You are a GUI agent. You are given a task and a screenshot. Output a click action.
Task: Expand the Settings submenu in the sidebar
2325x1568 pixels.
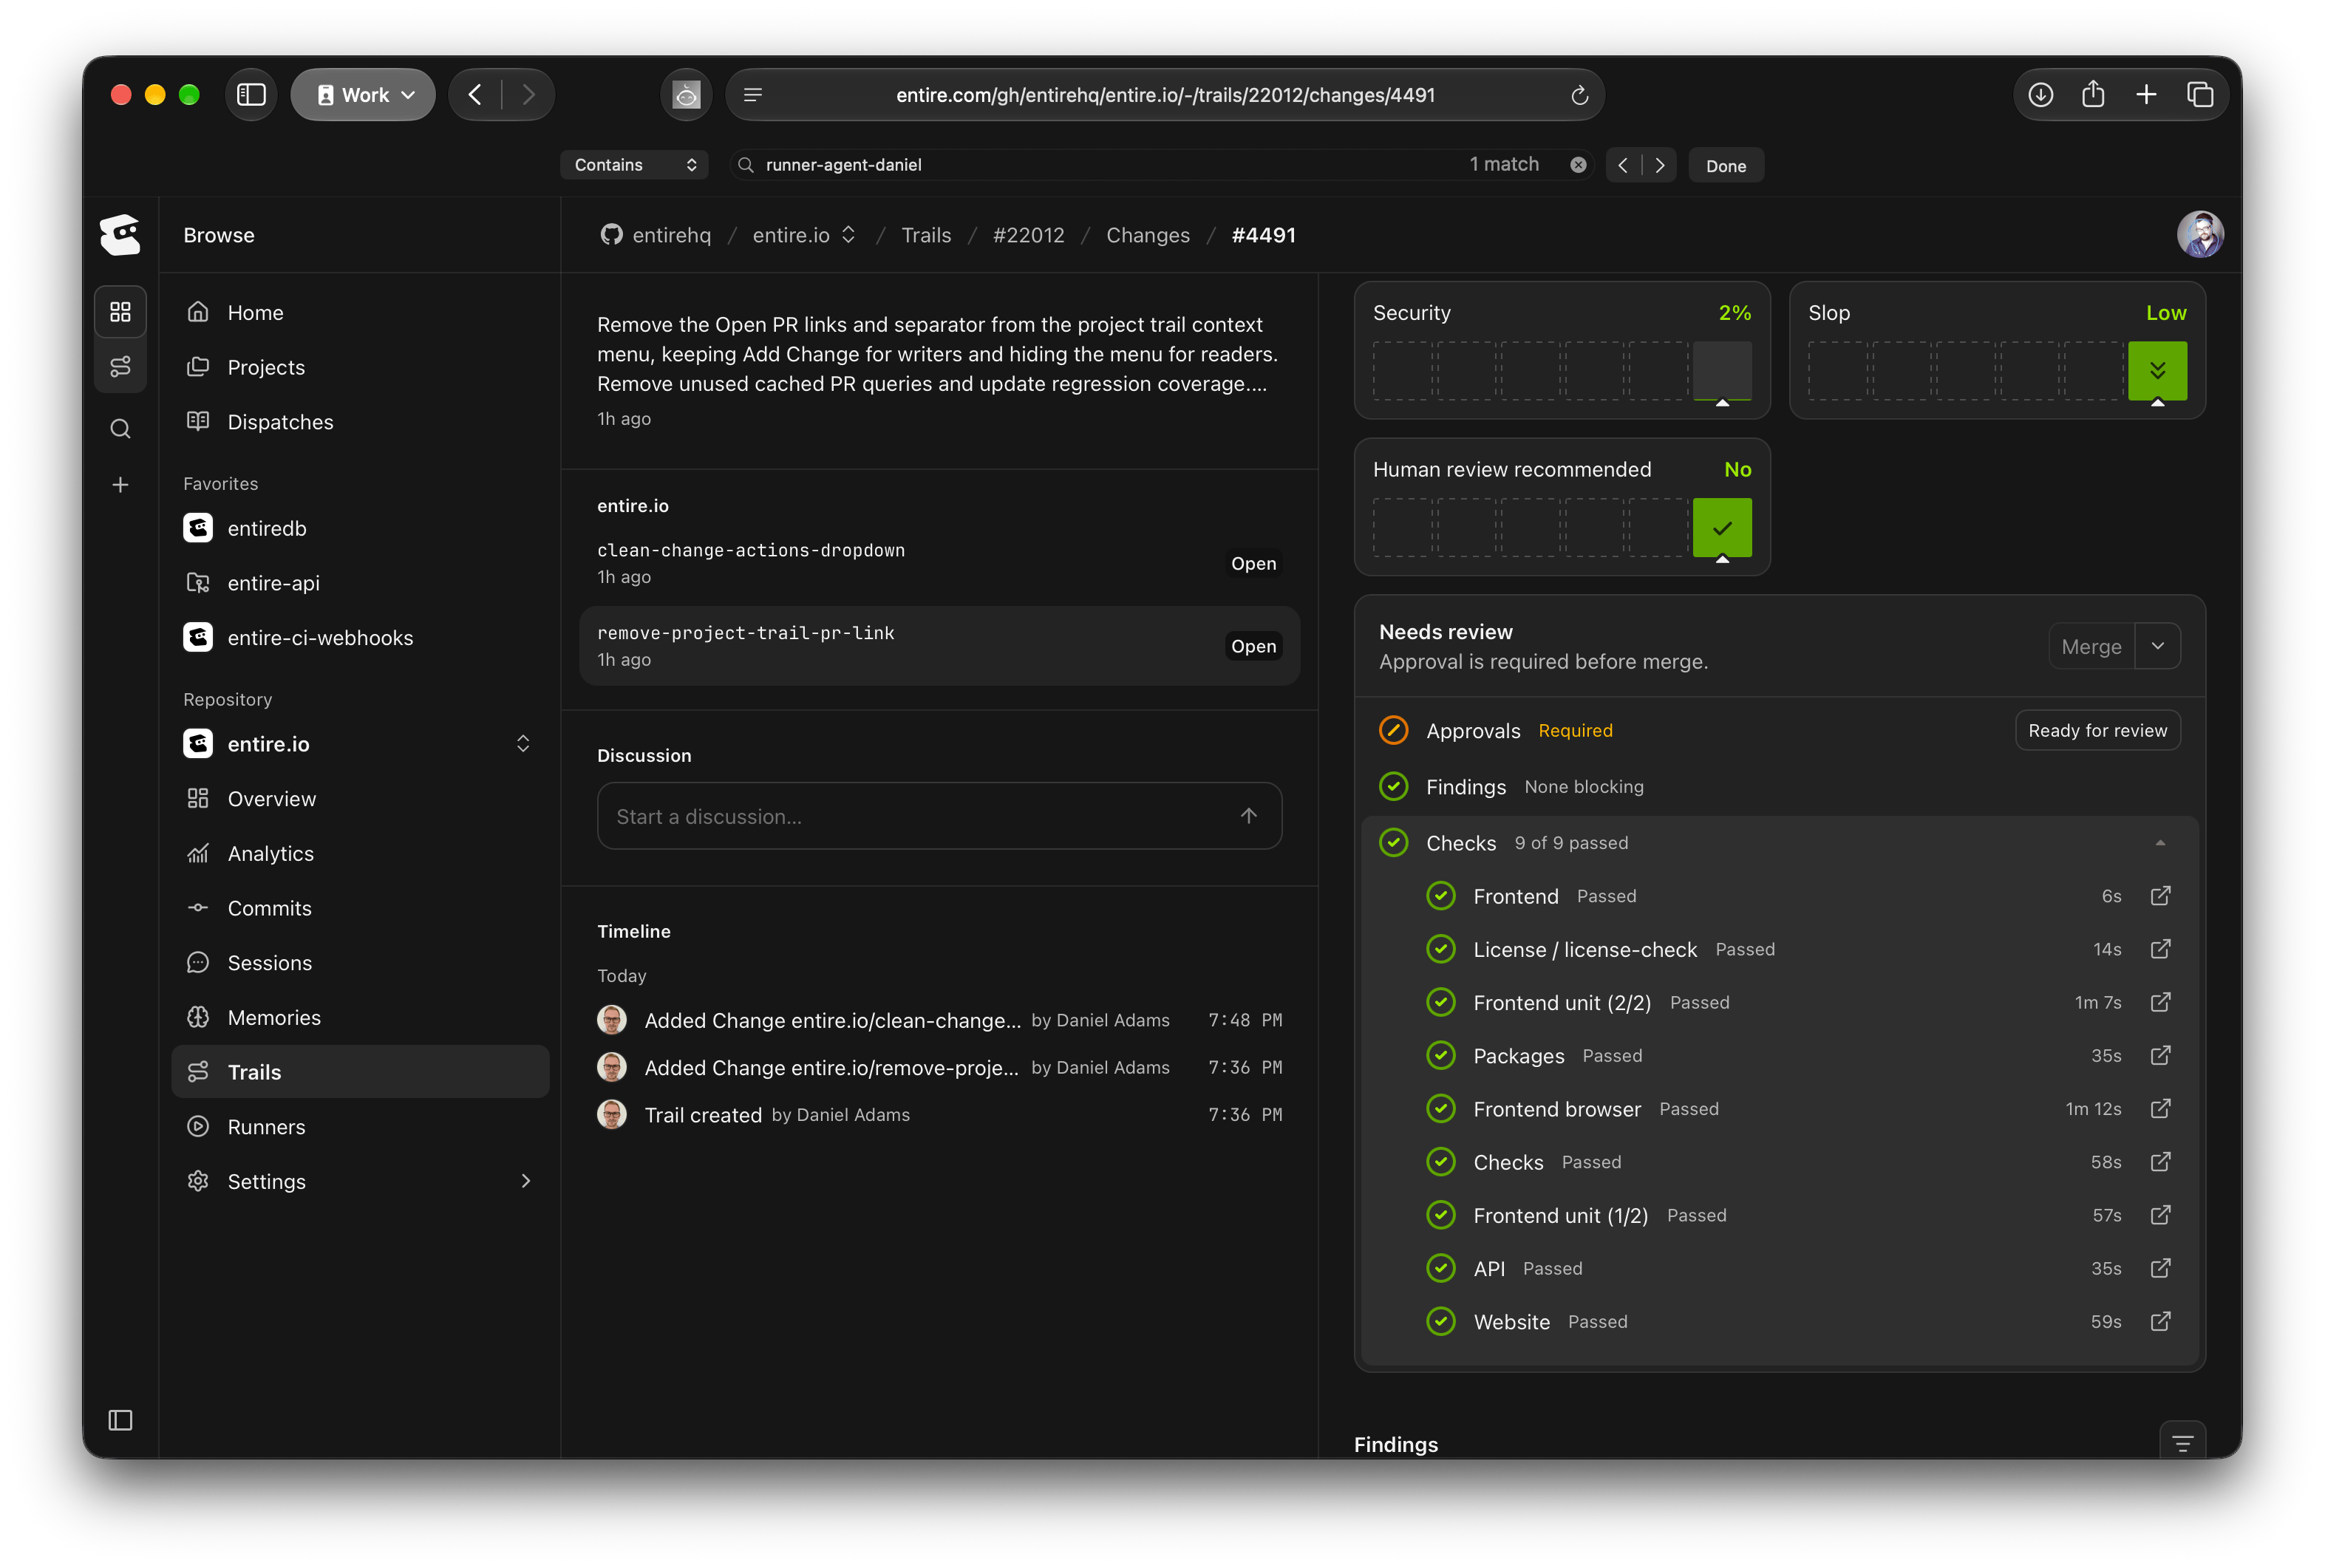(525, 1181)
